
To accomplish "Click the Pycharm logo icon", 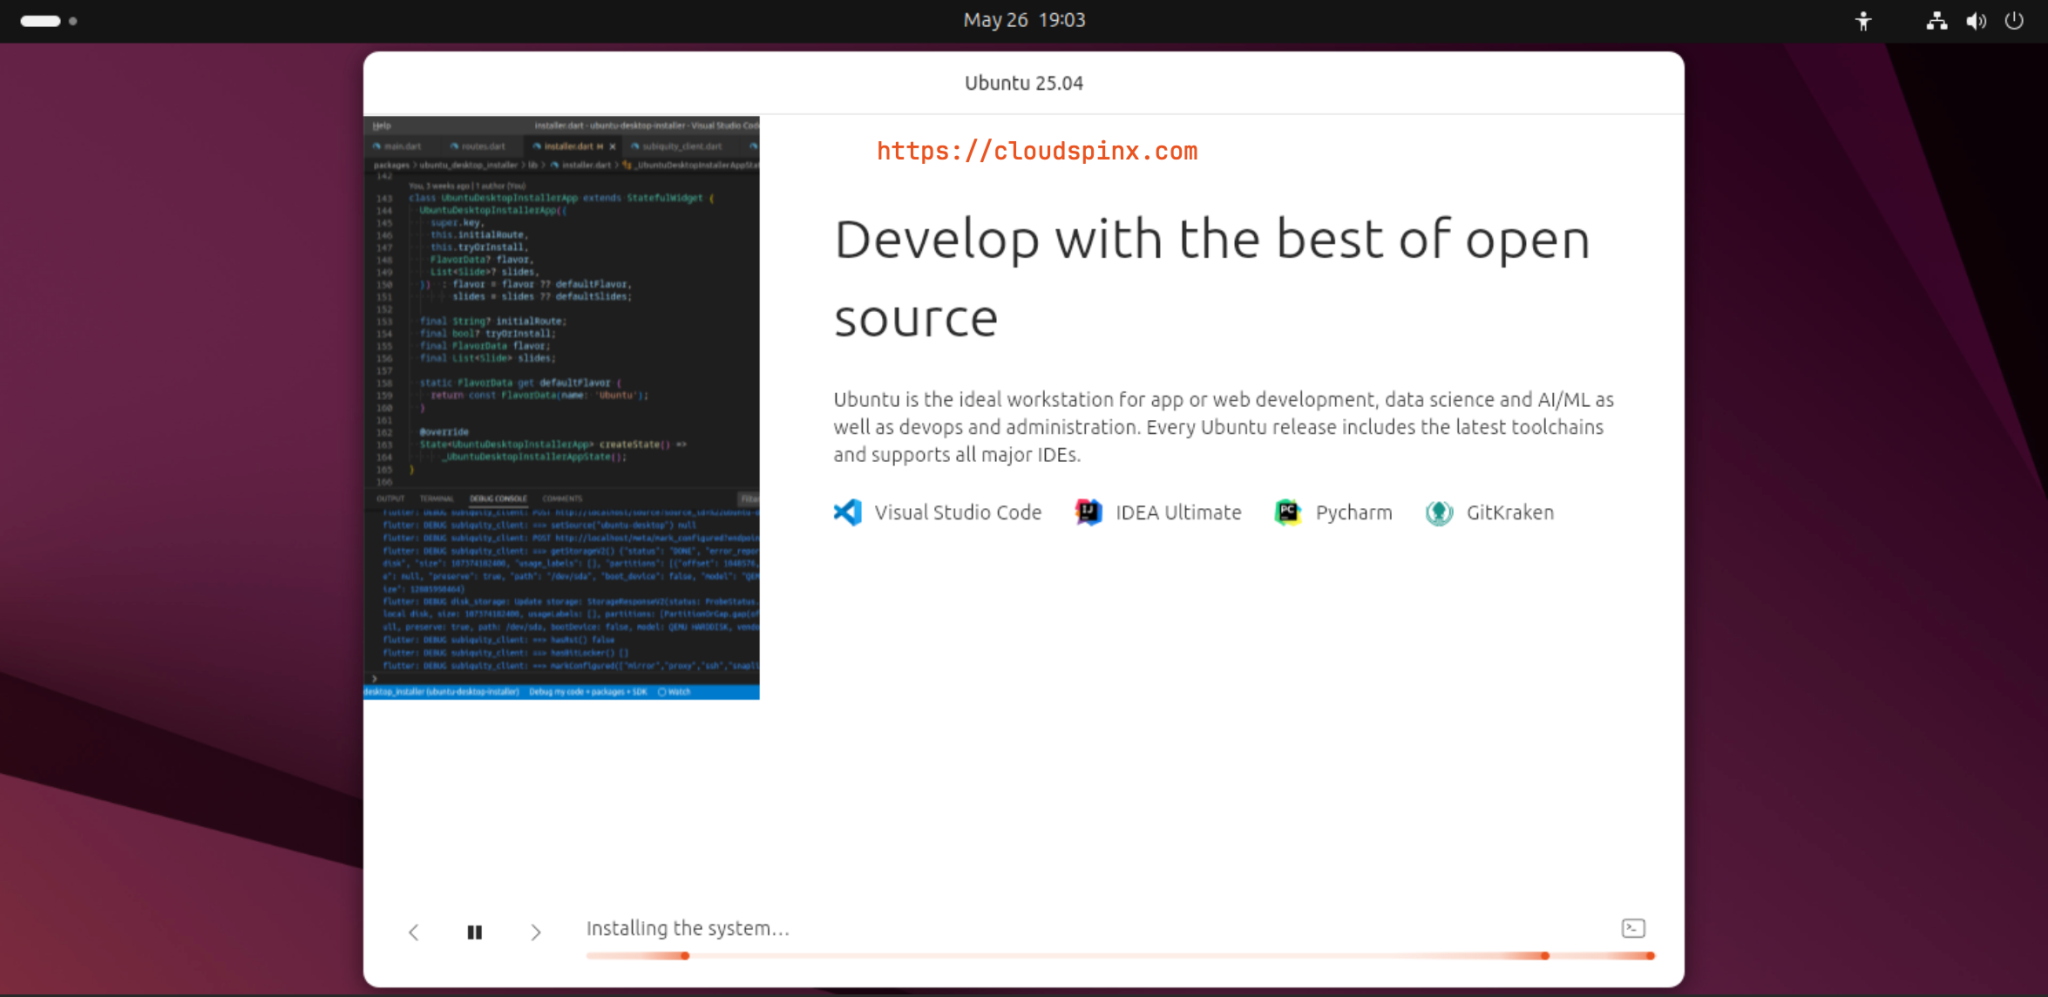I will click(x=1287, y=513).
